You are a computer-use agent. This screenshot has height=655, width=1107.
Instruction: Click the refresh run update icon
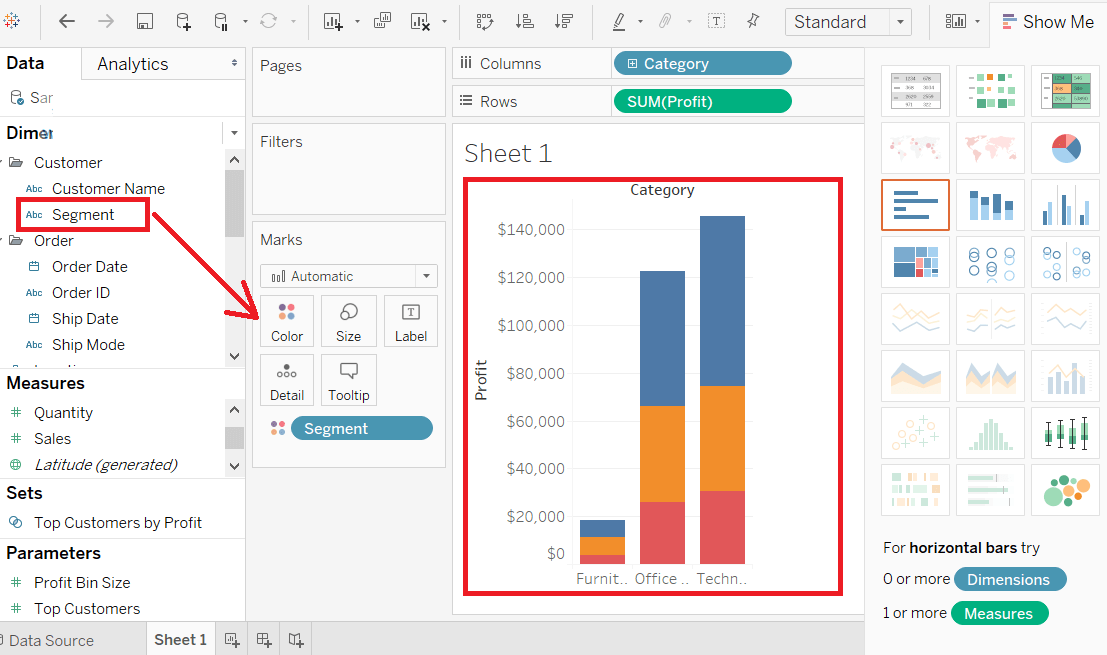(x=268, y=21)
